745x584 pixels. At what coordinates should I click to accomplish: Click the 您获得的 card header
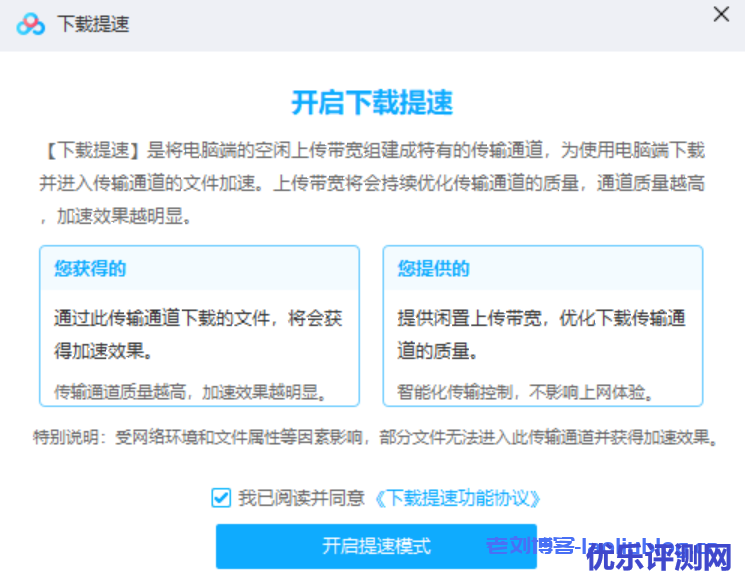[199, 268]
